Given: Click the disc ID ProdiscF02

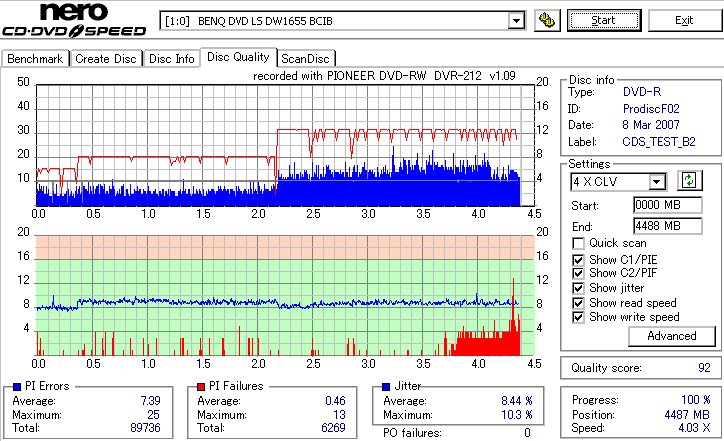Looking at the screenshot, I should point(651,109).
